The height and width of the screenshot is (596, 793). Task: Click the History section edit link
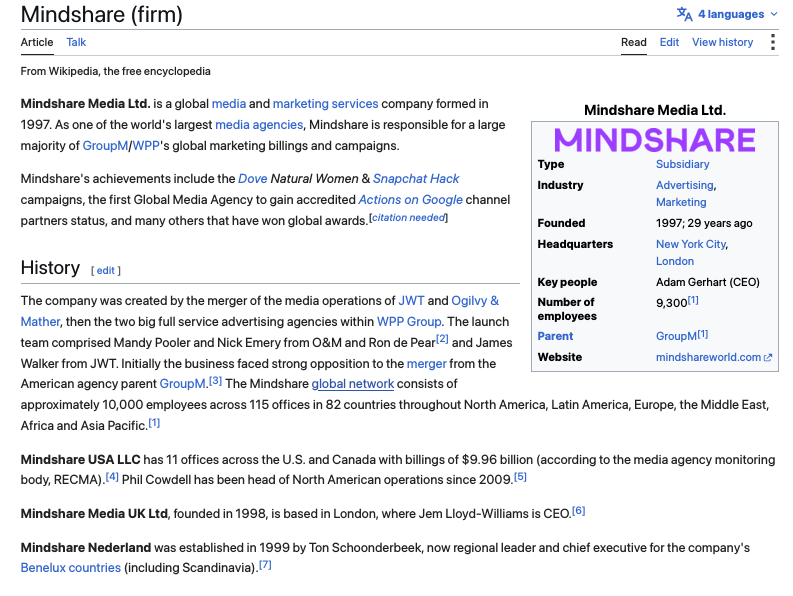(105, 270)
